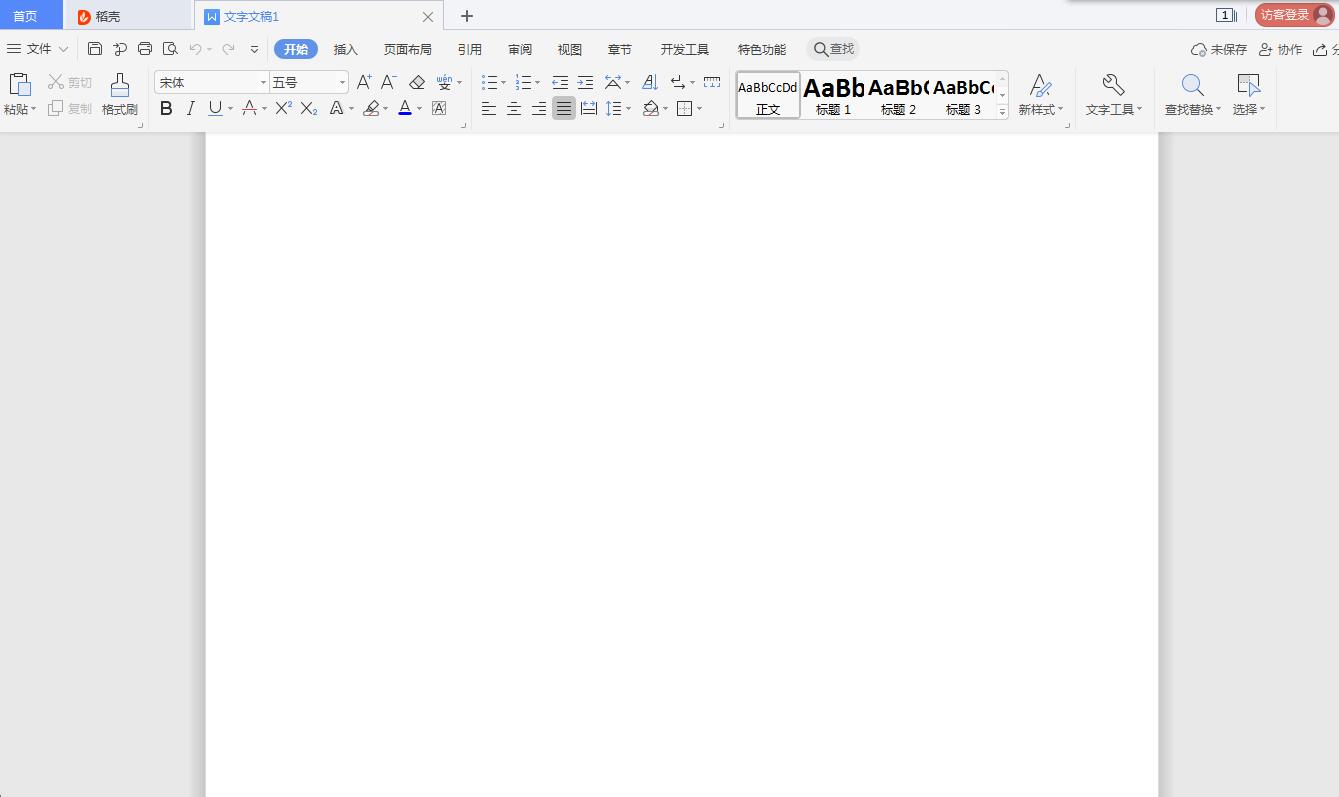Expand the bullet list dropdown arrow
The width and height of the screenshot is (1339, 797).
[503, 83]
